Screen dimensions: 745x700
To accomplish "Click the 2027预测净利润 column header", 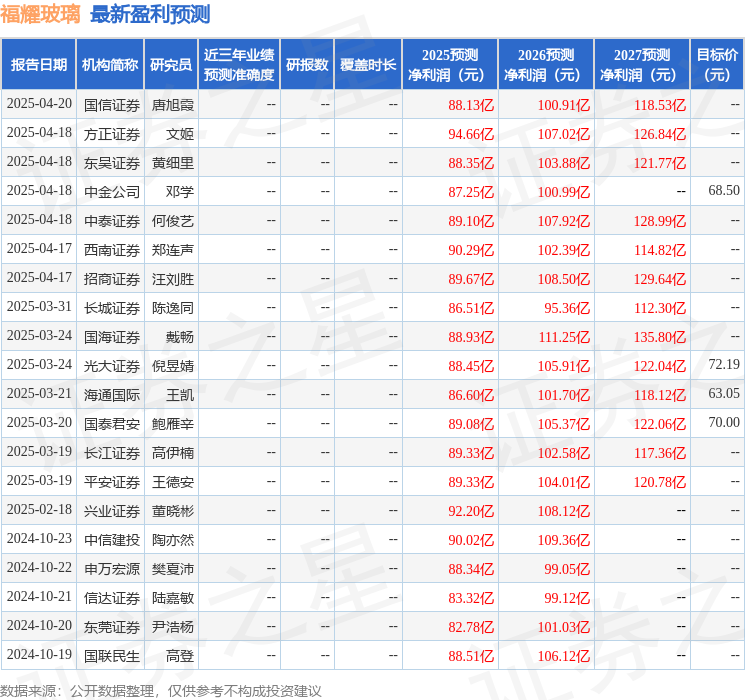I will click(642, 65).
